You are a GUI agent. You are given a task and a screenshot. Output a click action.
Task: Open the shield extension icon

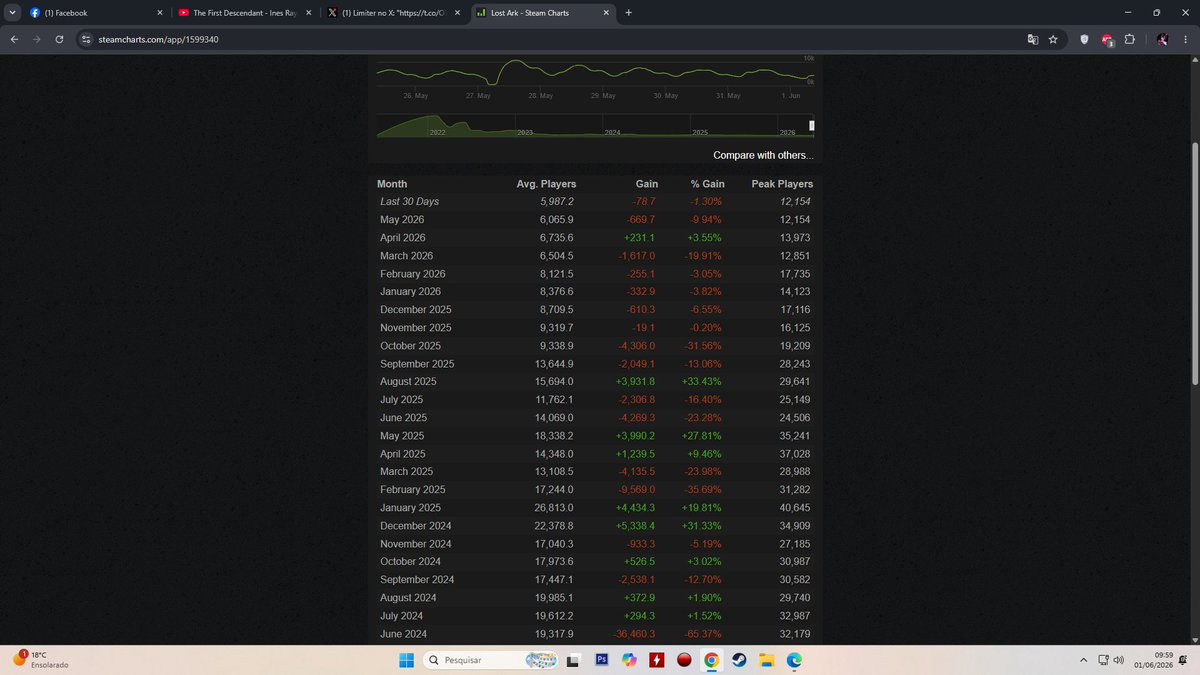click(x=1084, y=39)
